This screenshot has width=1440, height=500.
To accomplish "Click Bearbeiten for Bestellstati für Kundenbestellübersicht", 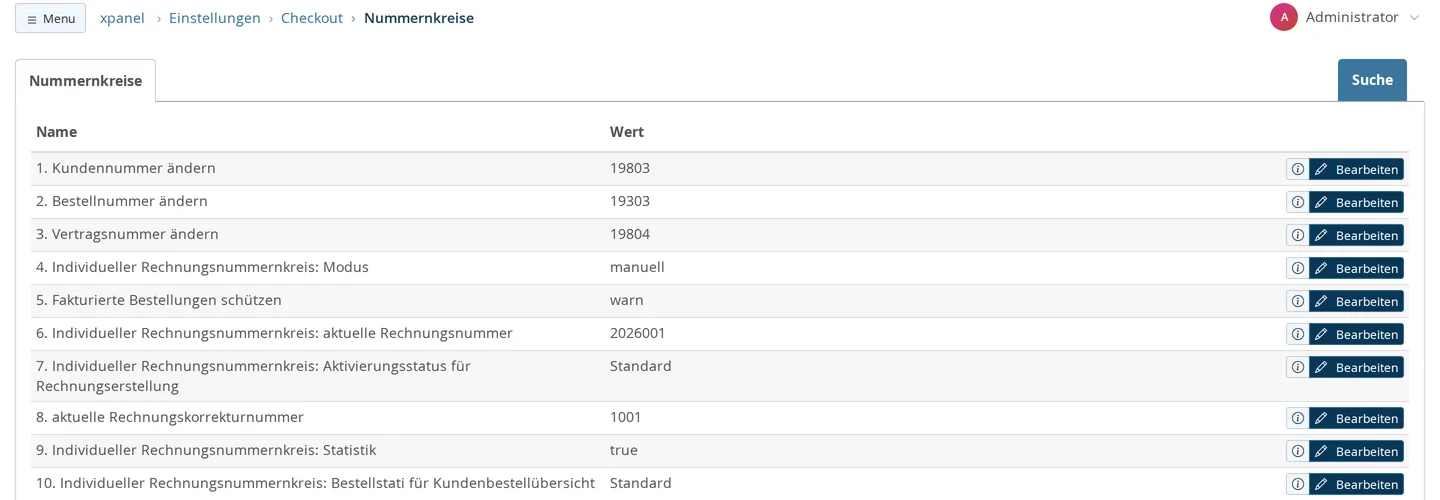I will [x=1356, y=484].
